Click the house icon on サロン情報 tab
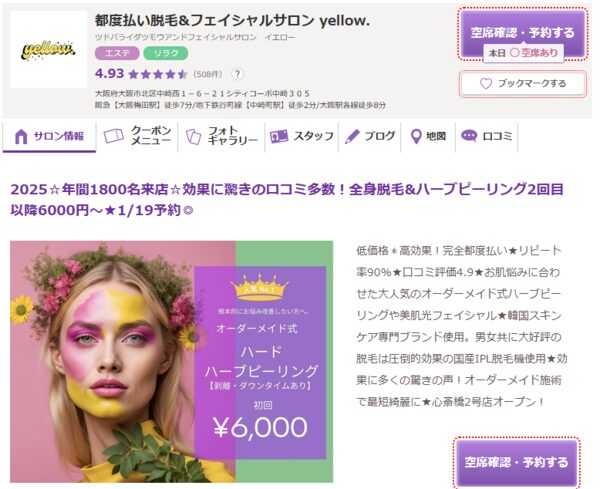The image size is (600, 489). [21, 137]
